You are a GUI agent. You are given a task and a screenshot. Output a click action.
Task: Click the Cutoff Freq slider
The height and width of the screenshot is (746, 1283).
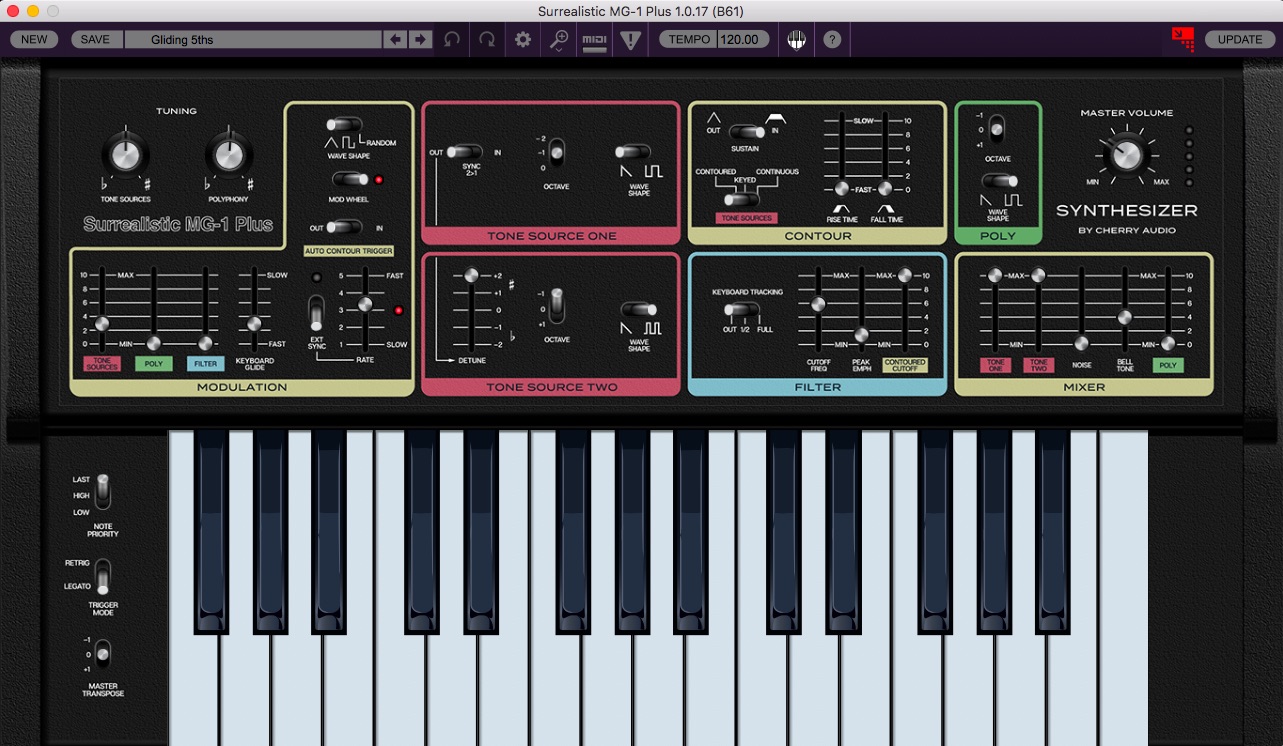click(818, 304)
